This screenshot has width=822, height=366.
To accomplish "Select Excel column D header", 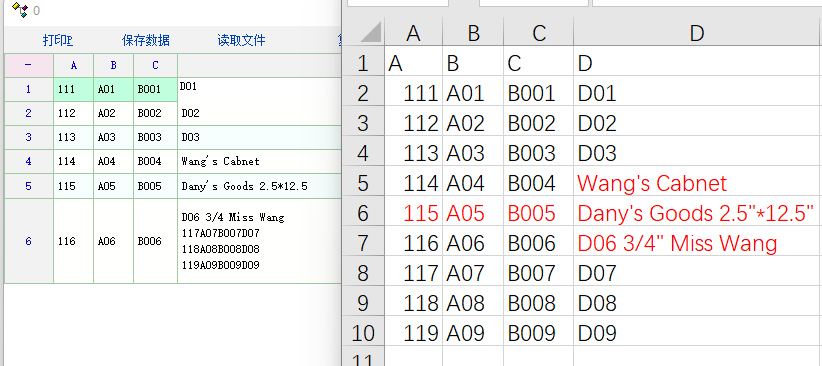I will click(697, 33).
